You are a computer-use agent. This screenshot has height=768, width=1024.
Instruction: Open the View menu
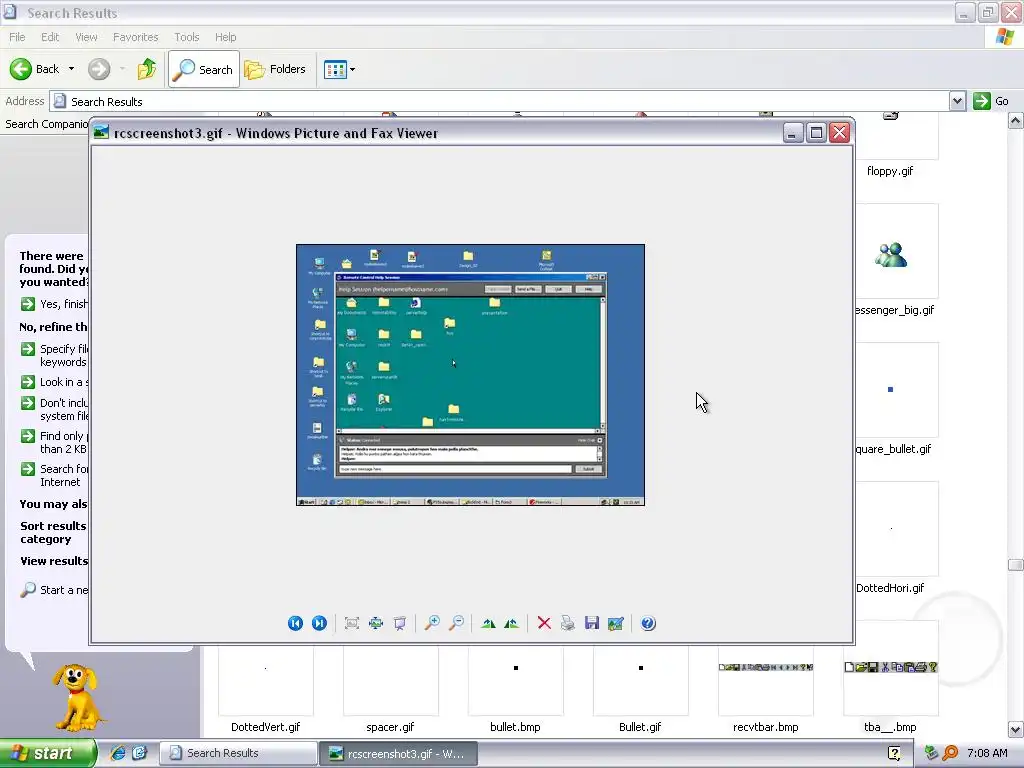pyautogui.click(x=86, y=37)
